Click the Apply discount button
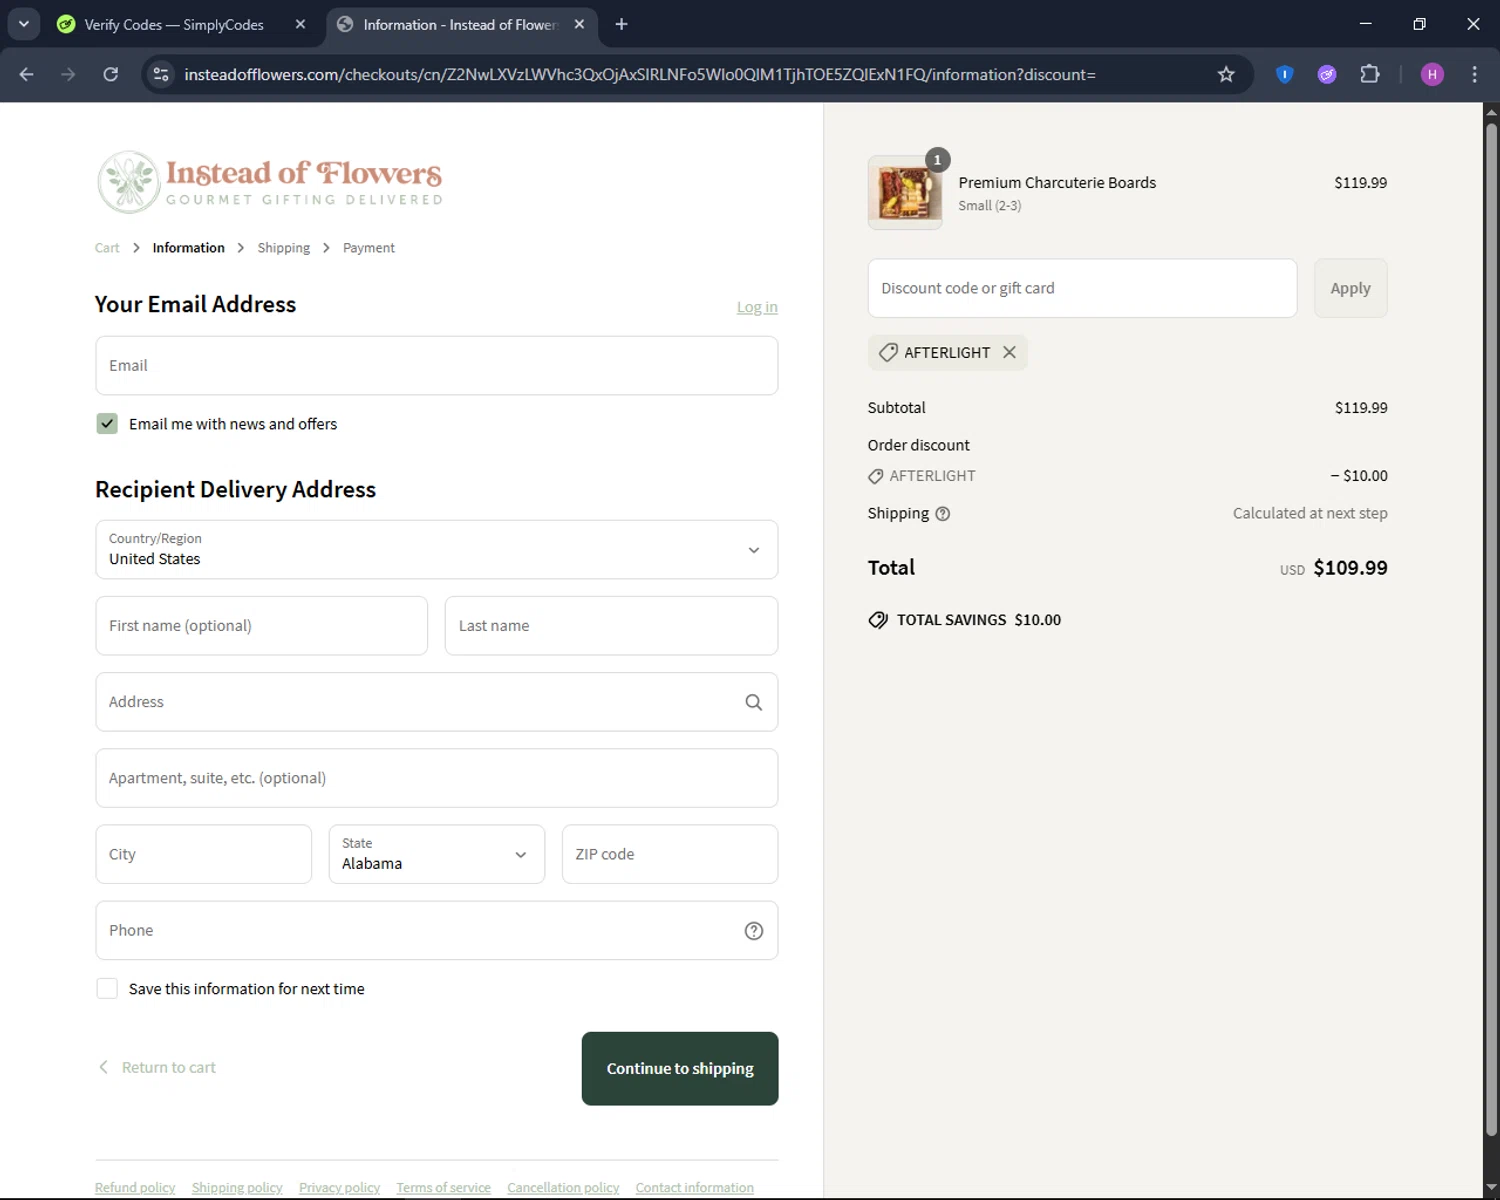1500x1200 pixels. click(1350, 288)
